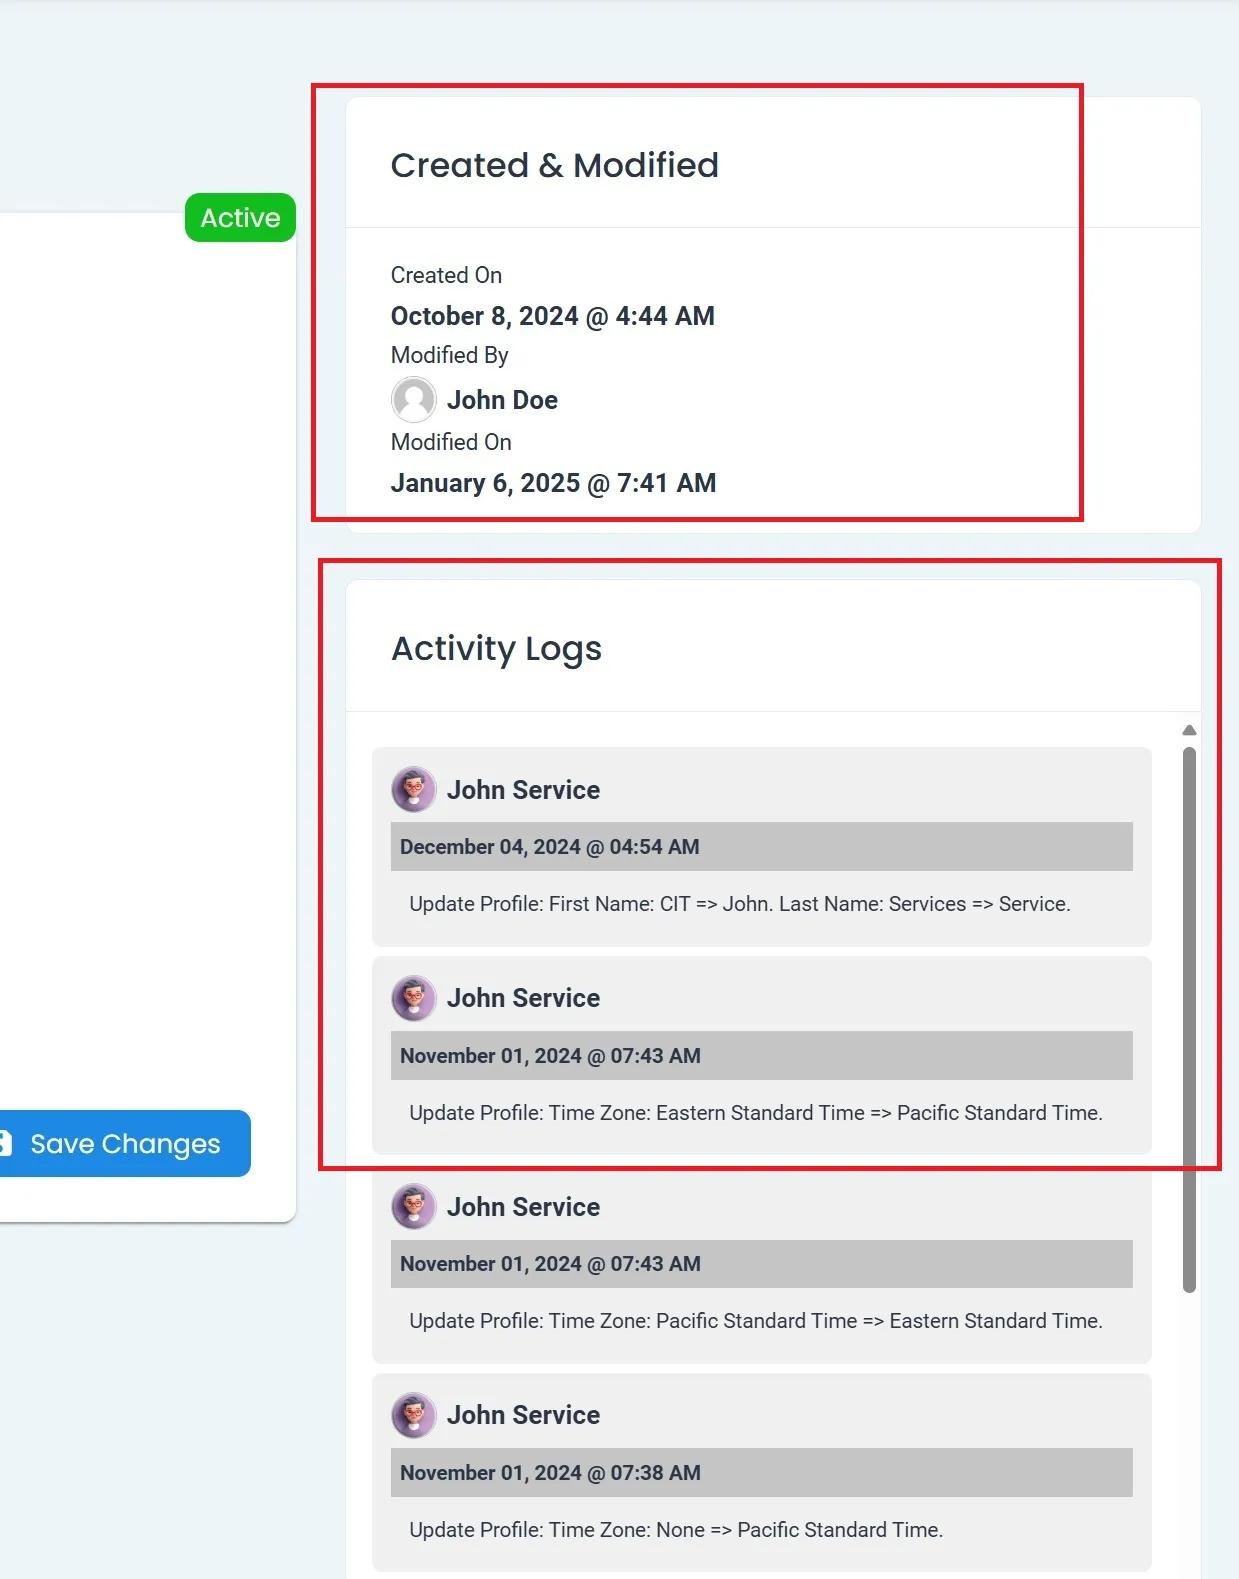
Task: Select the October 8, 2024 created date
Action: (x=552, y=316)
